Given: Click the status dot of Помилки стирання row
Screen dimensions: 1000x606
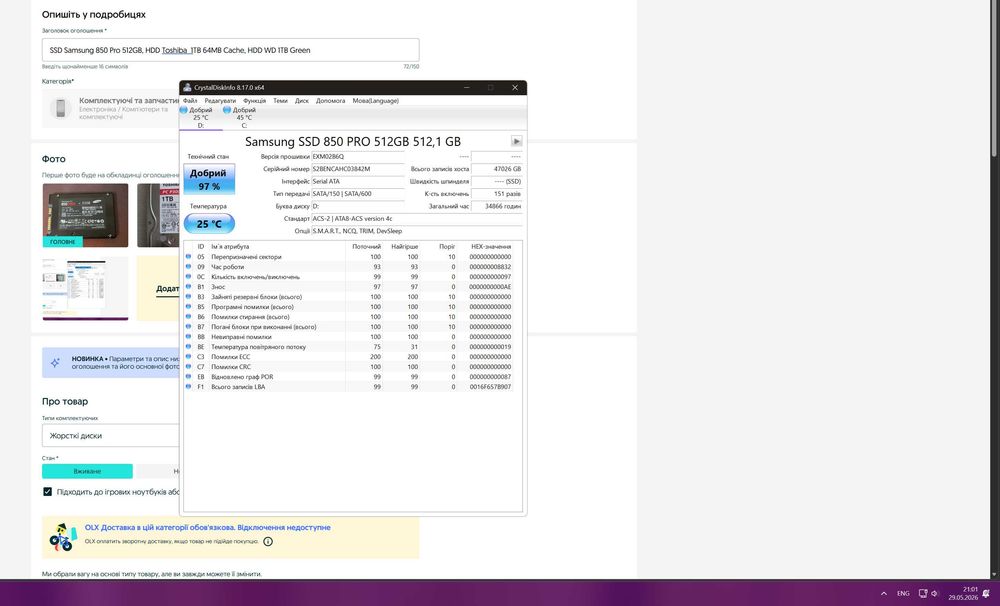Looking at the screenshot, I should click(x=188, y=316).
